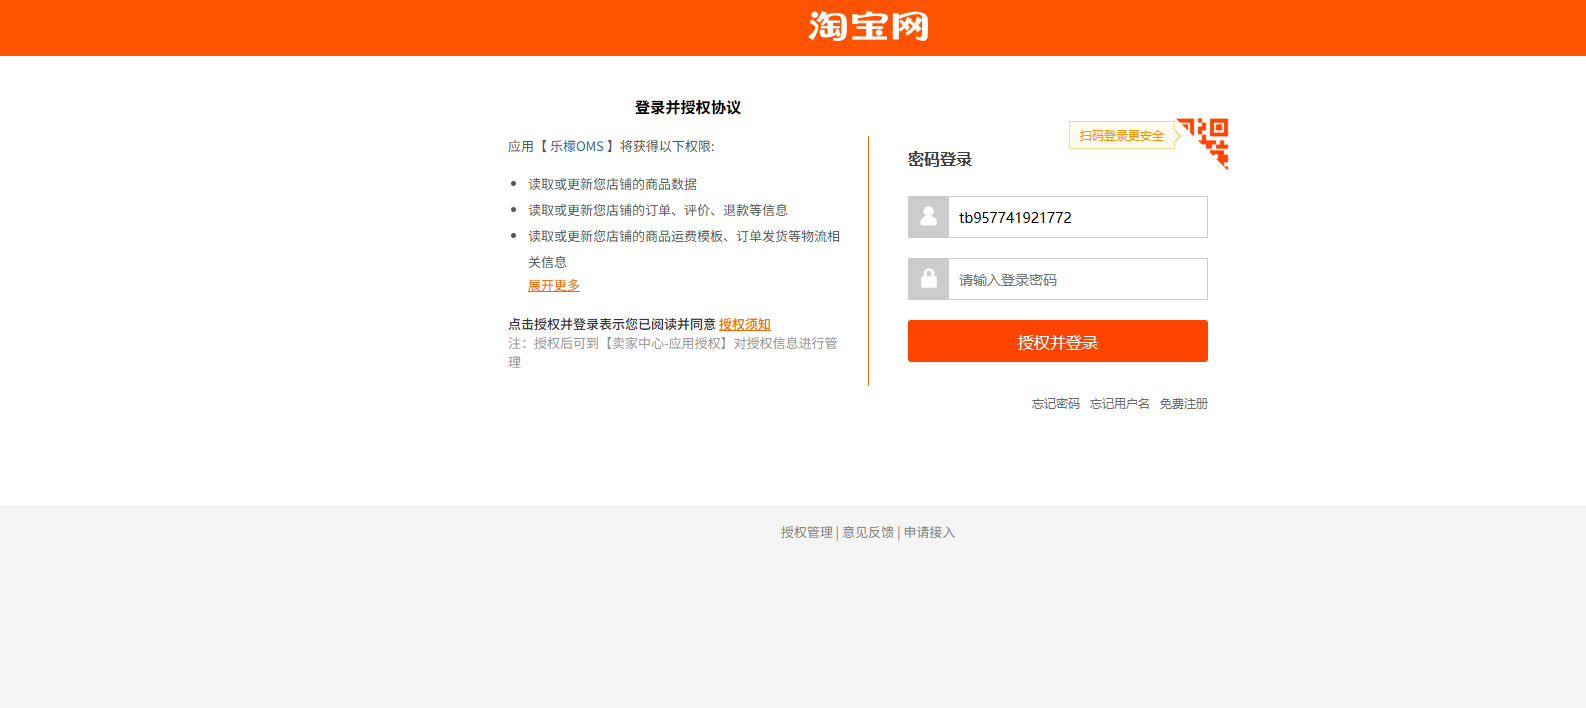Viewport: 1586px width, 708px height.
Task: Focus the login password input field
Action: 1078,279
